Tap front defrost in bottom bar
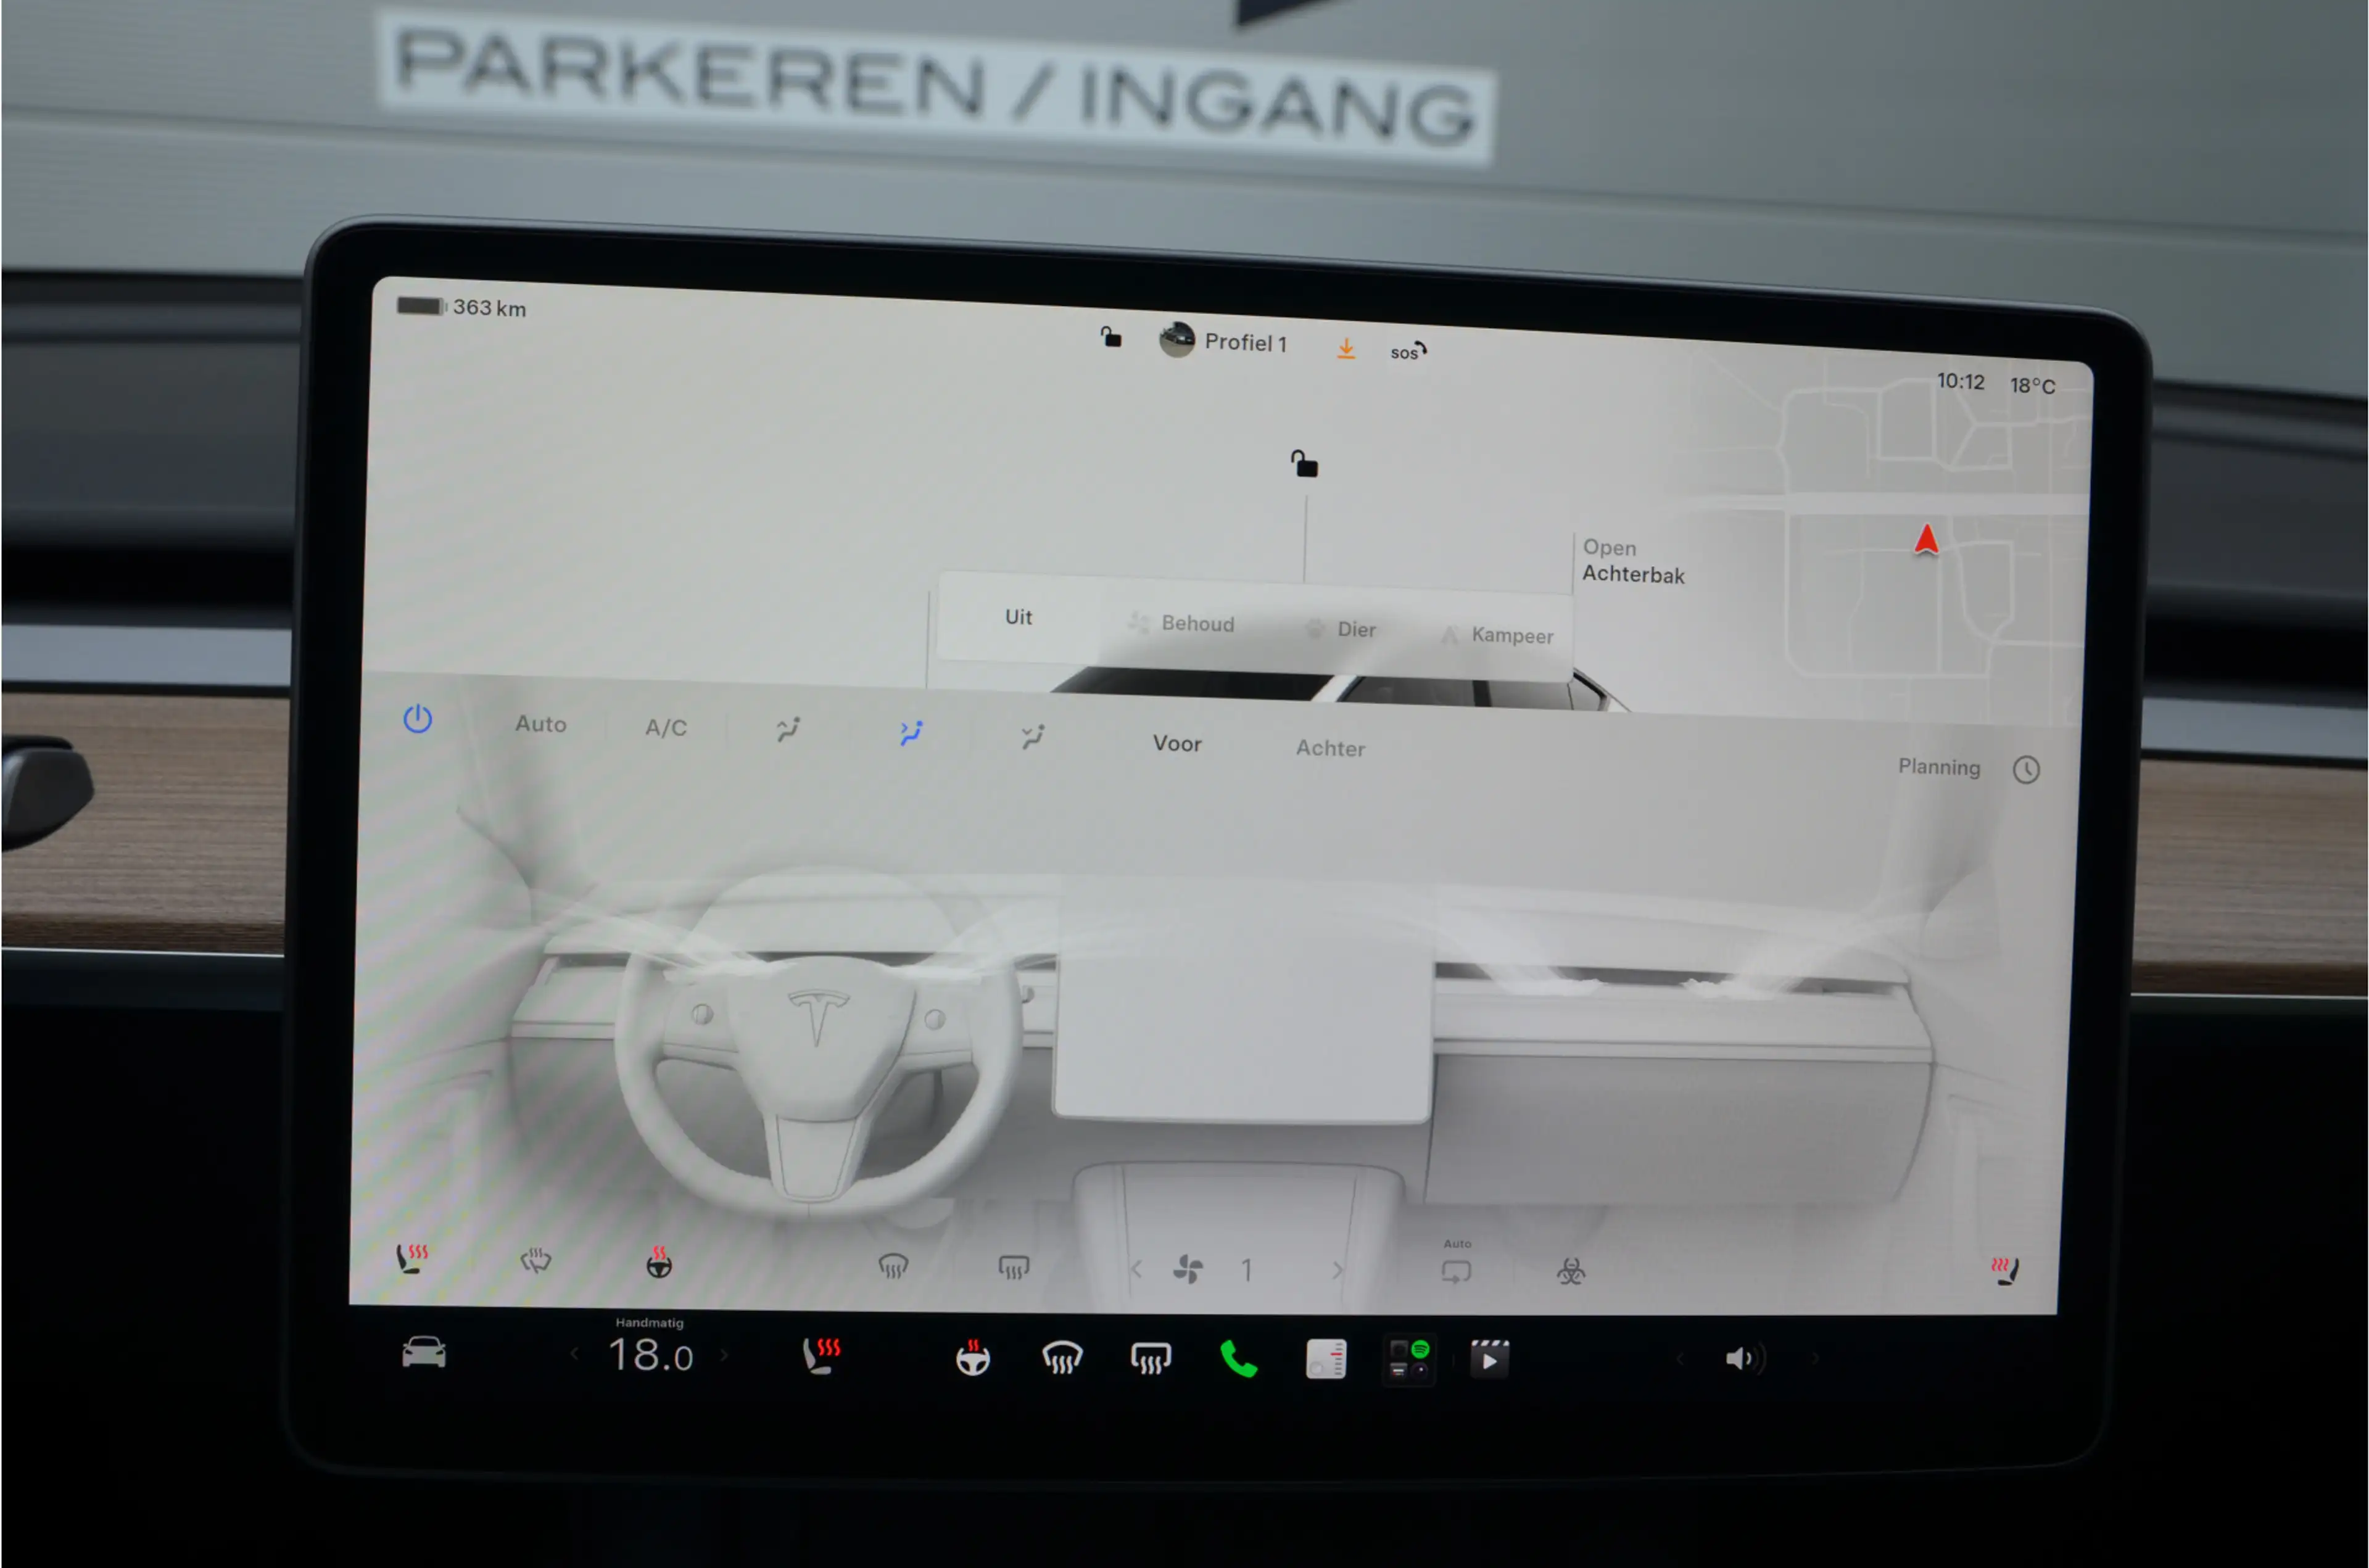 coord(1062,1358)
